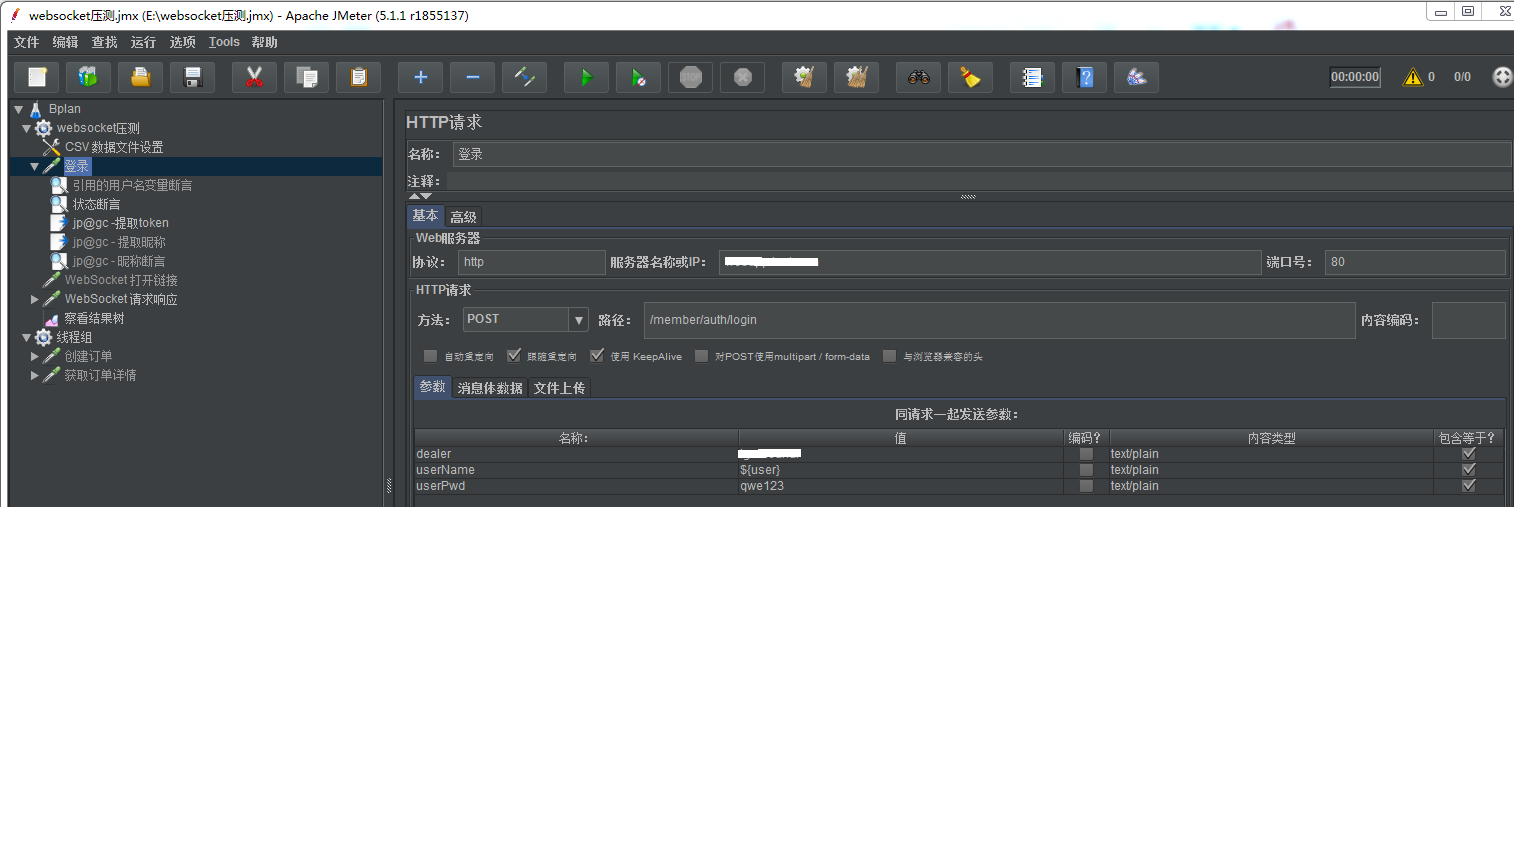
Task: Click the qwe123 value cell
Action: click(x=900, y=486)
